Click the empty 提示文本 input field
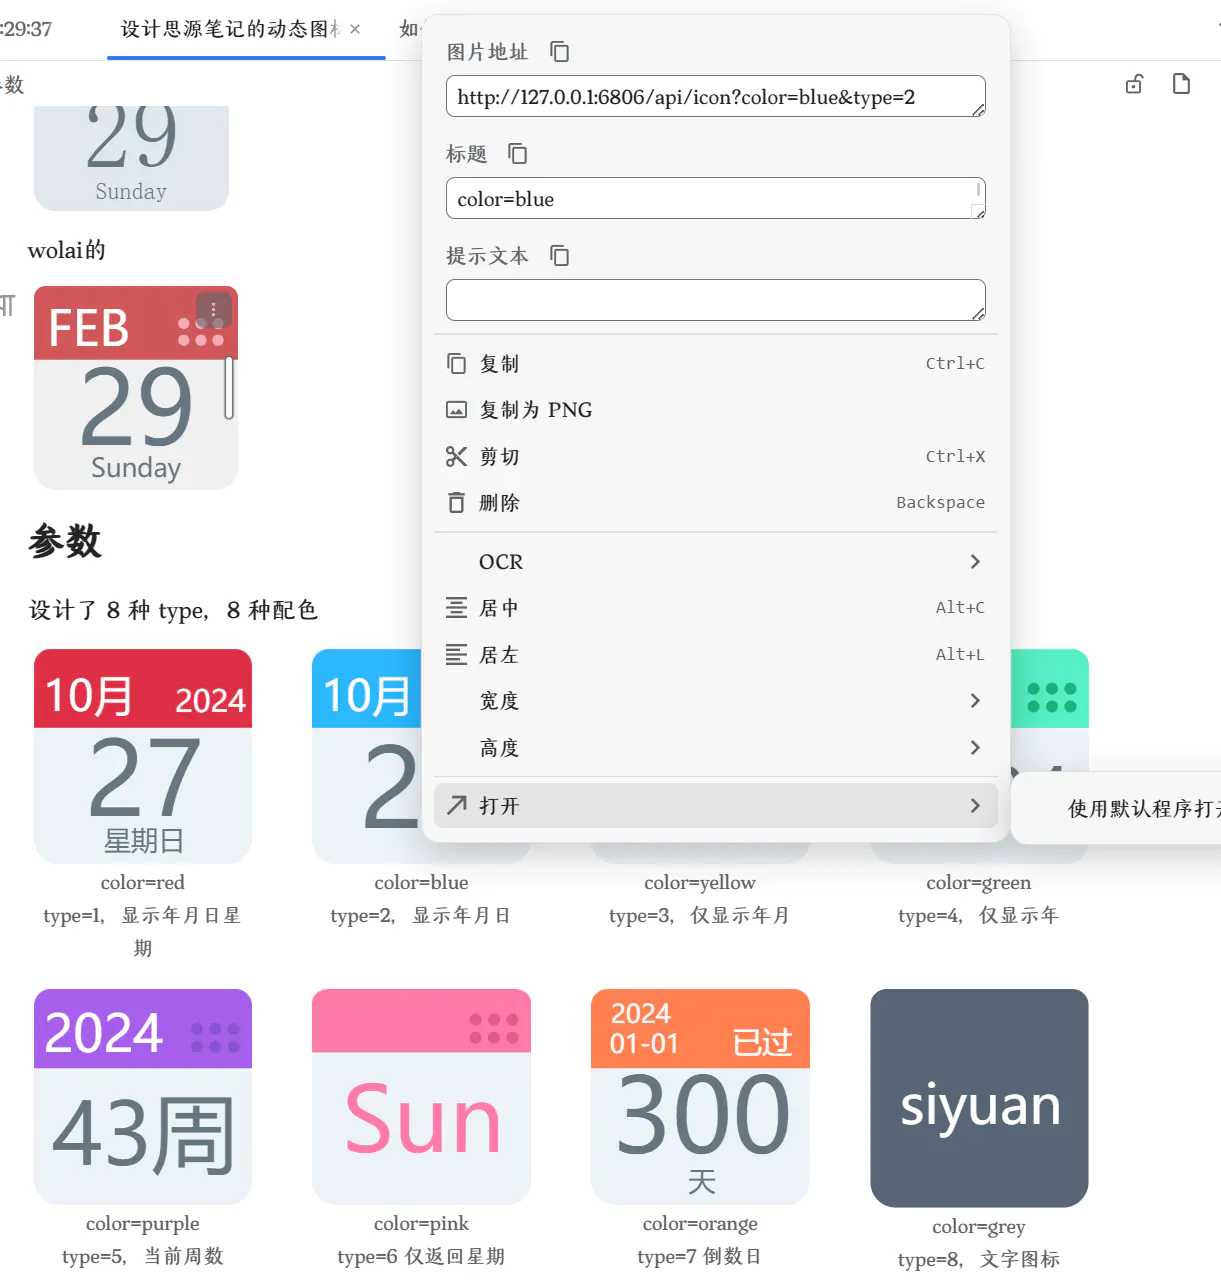Screen dimensions: 1221x1282 coord(715,300)
